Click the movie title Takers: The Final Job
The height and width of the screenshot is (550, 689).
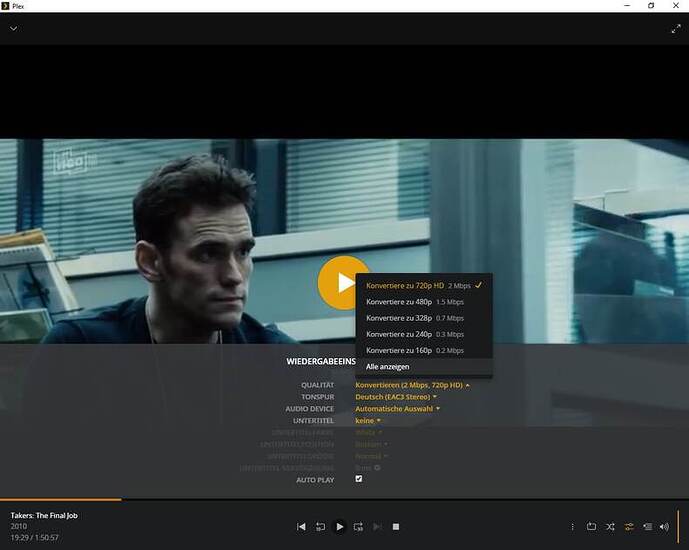pyautogui.click(x=44, y=515)
